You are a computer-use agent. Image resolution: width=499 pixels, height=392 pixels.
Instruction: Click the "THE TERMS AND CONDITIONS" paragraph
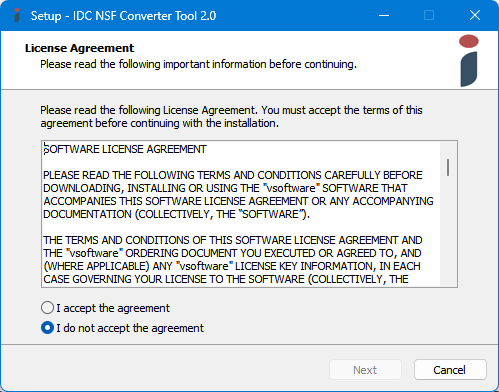(233, 260)
